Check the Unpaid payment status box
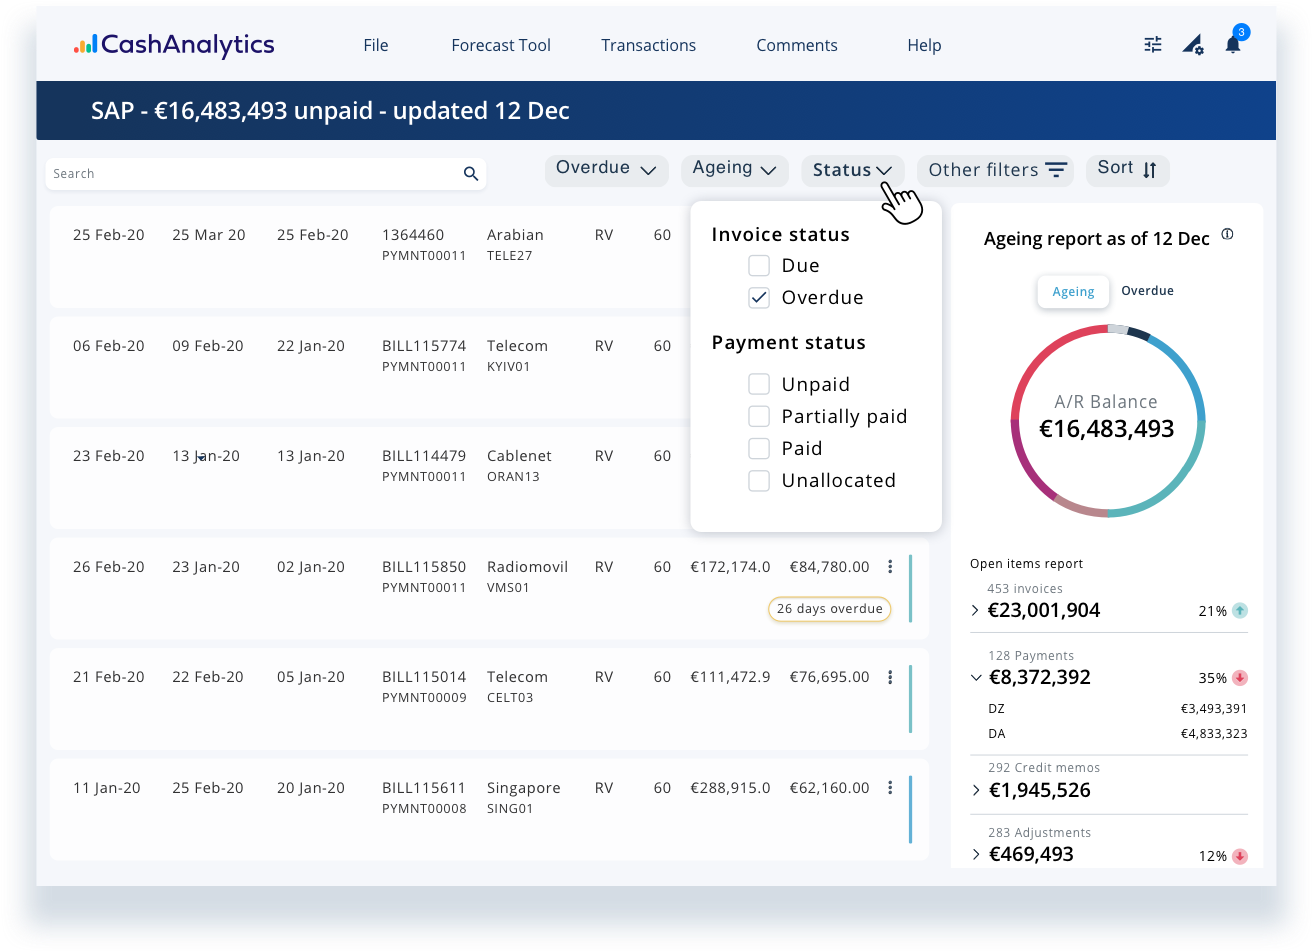 pos(759,384)
